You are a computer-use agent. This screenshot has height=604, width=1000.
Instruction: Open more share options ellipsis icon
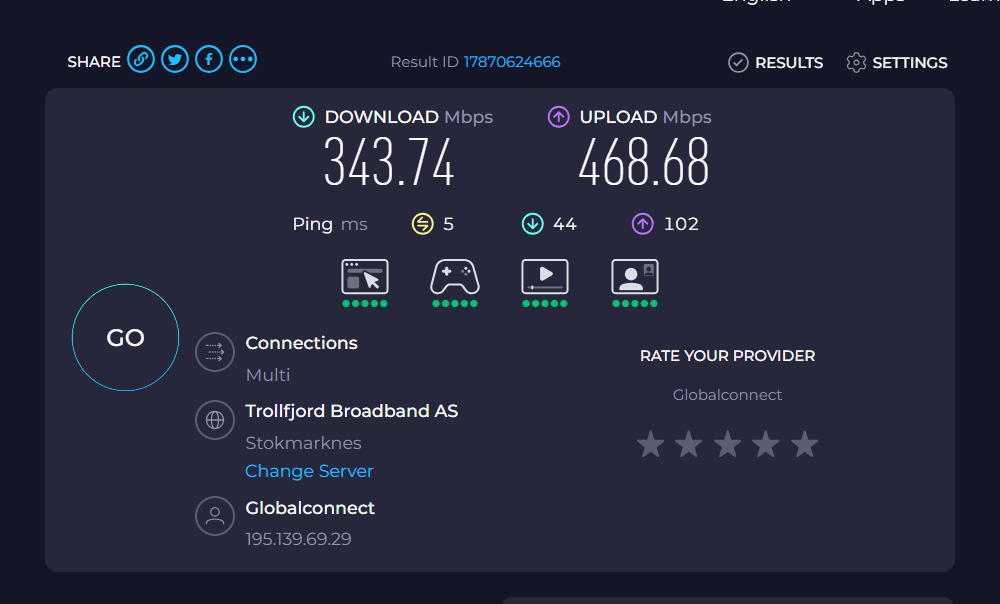243,60
